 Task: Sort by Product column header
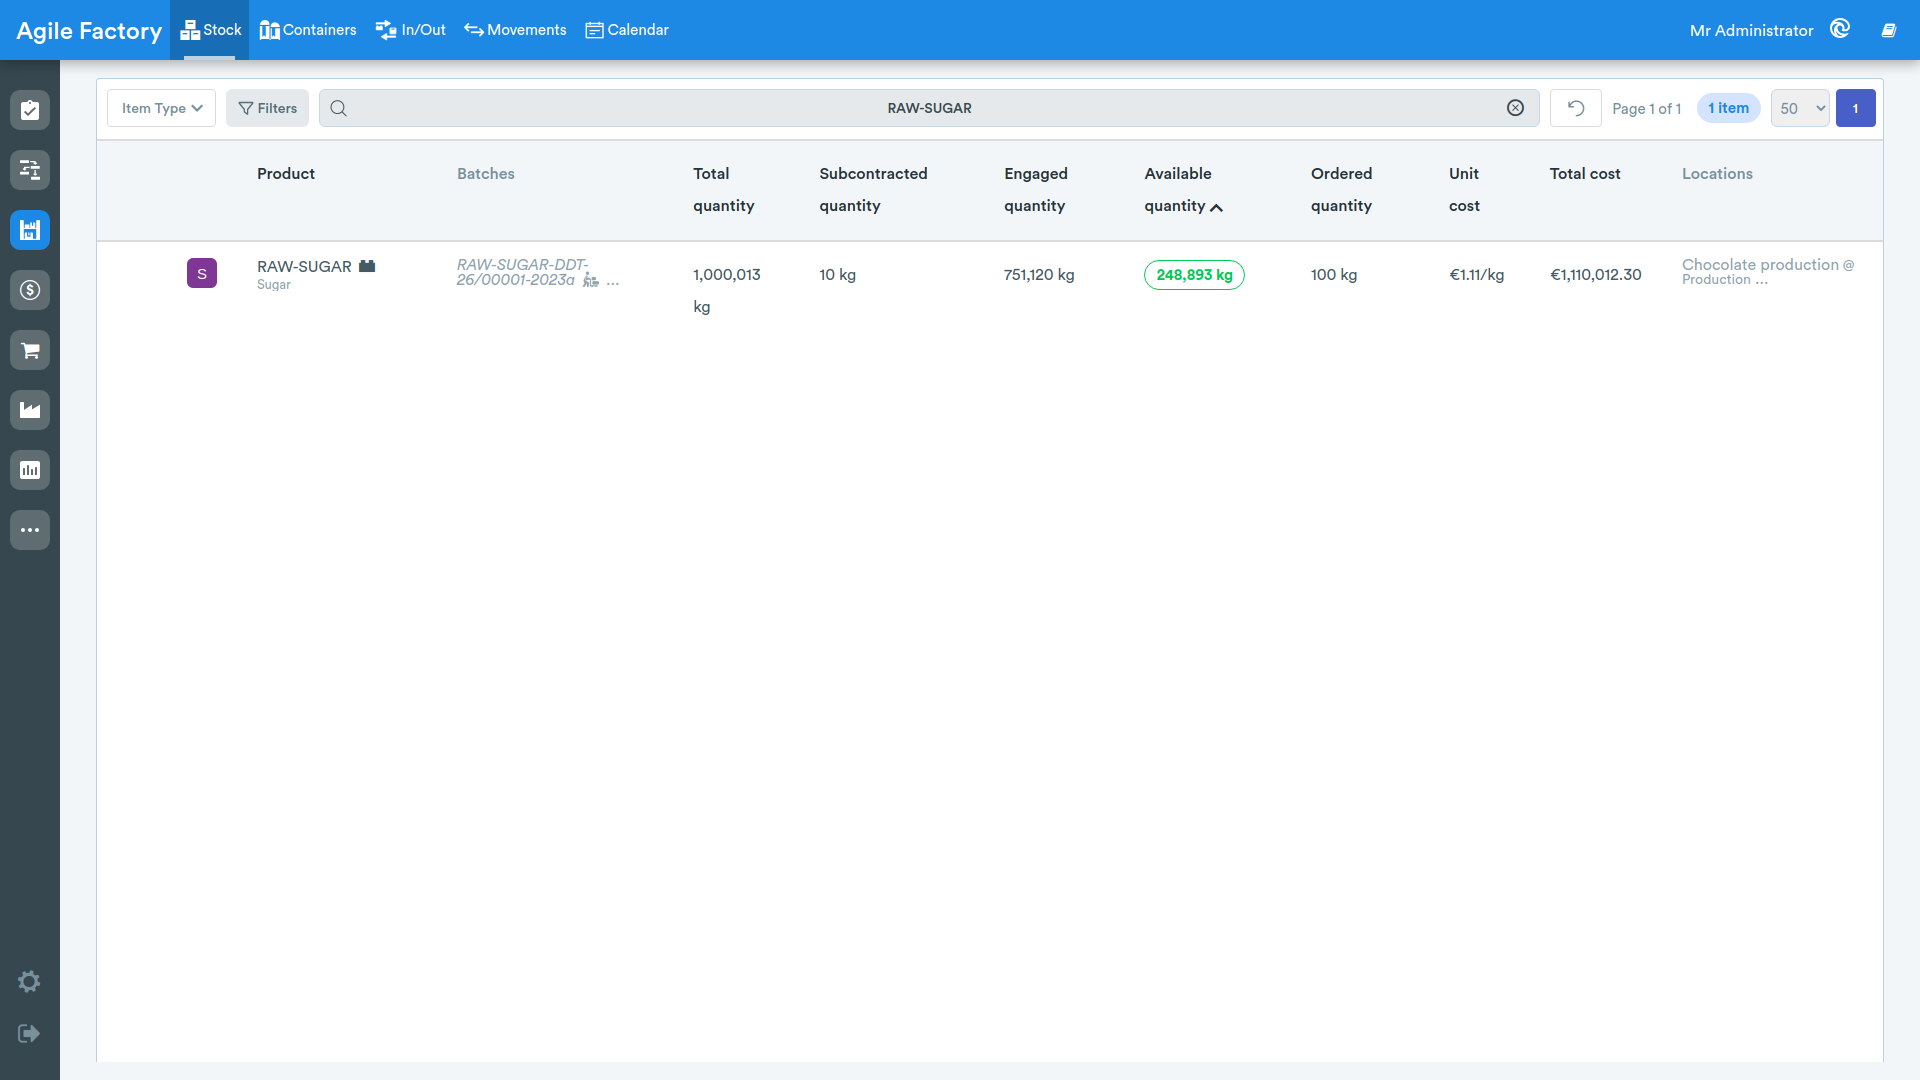point(286,173)
